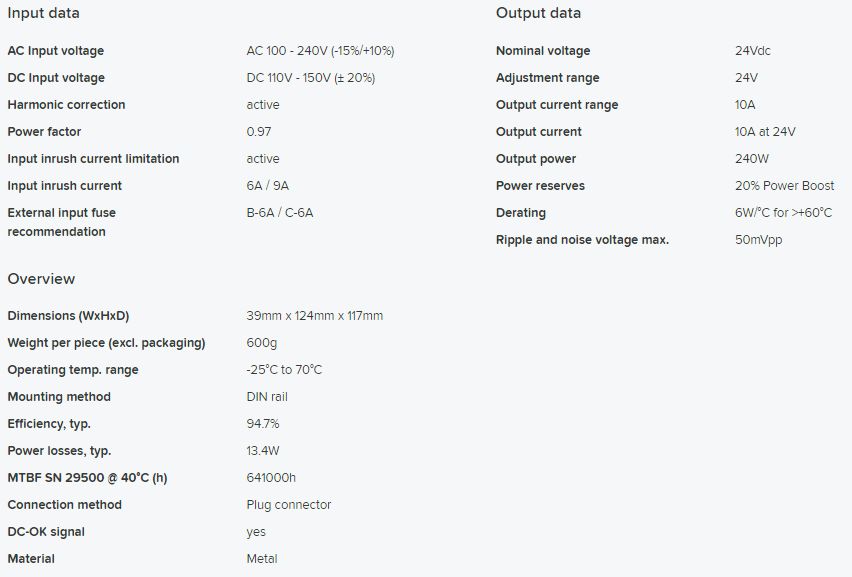Select the 6A / 9A inrush value
Screen dimensions: 852x577
[x=268, y=186]
